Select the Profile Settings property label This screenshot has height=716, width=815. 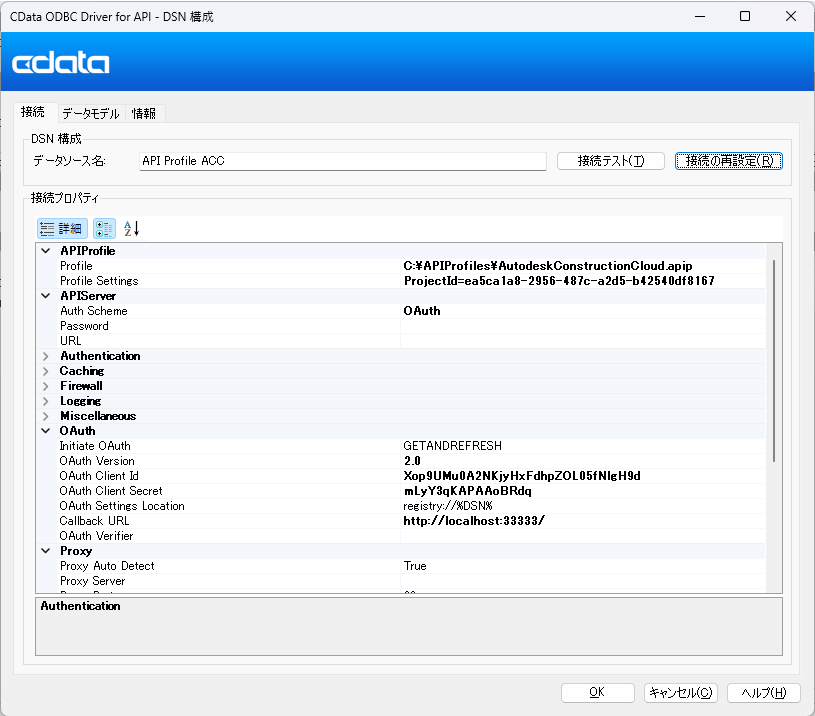tap(99, 281)
